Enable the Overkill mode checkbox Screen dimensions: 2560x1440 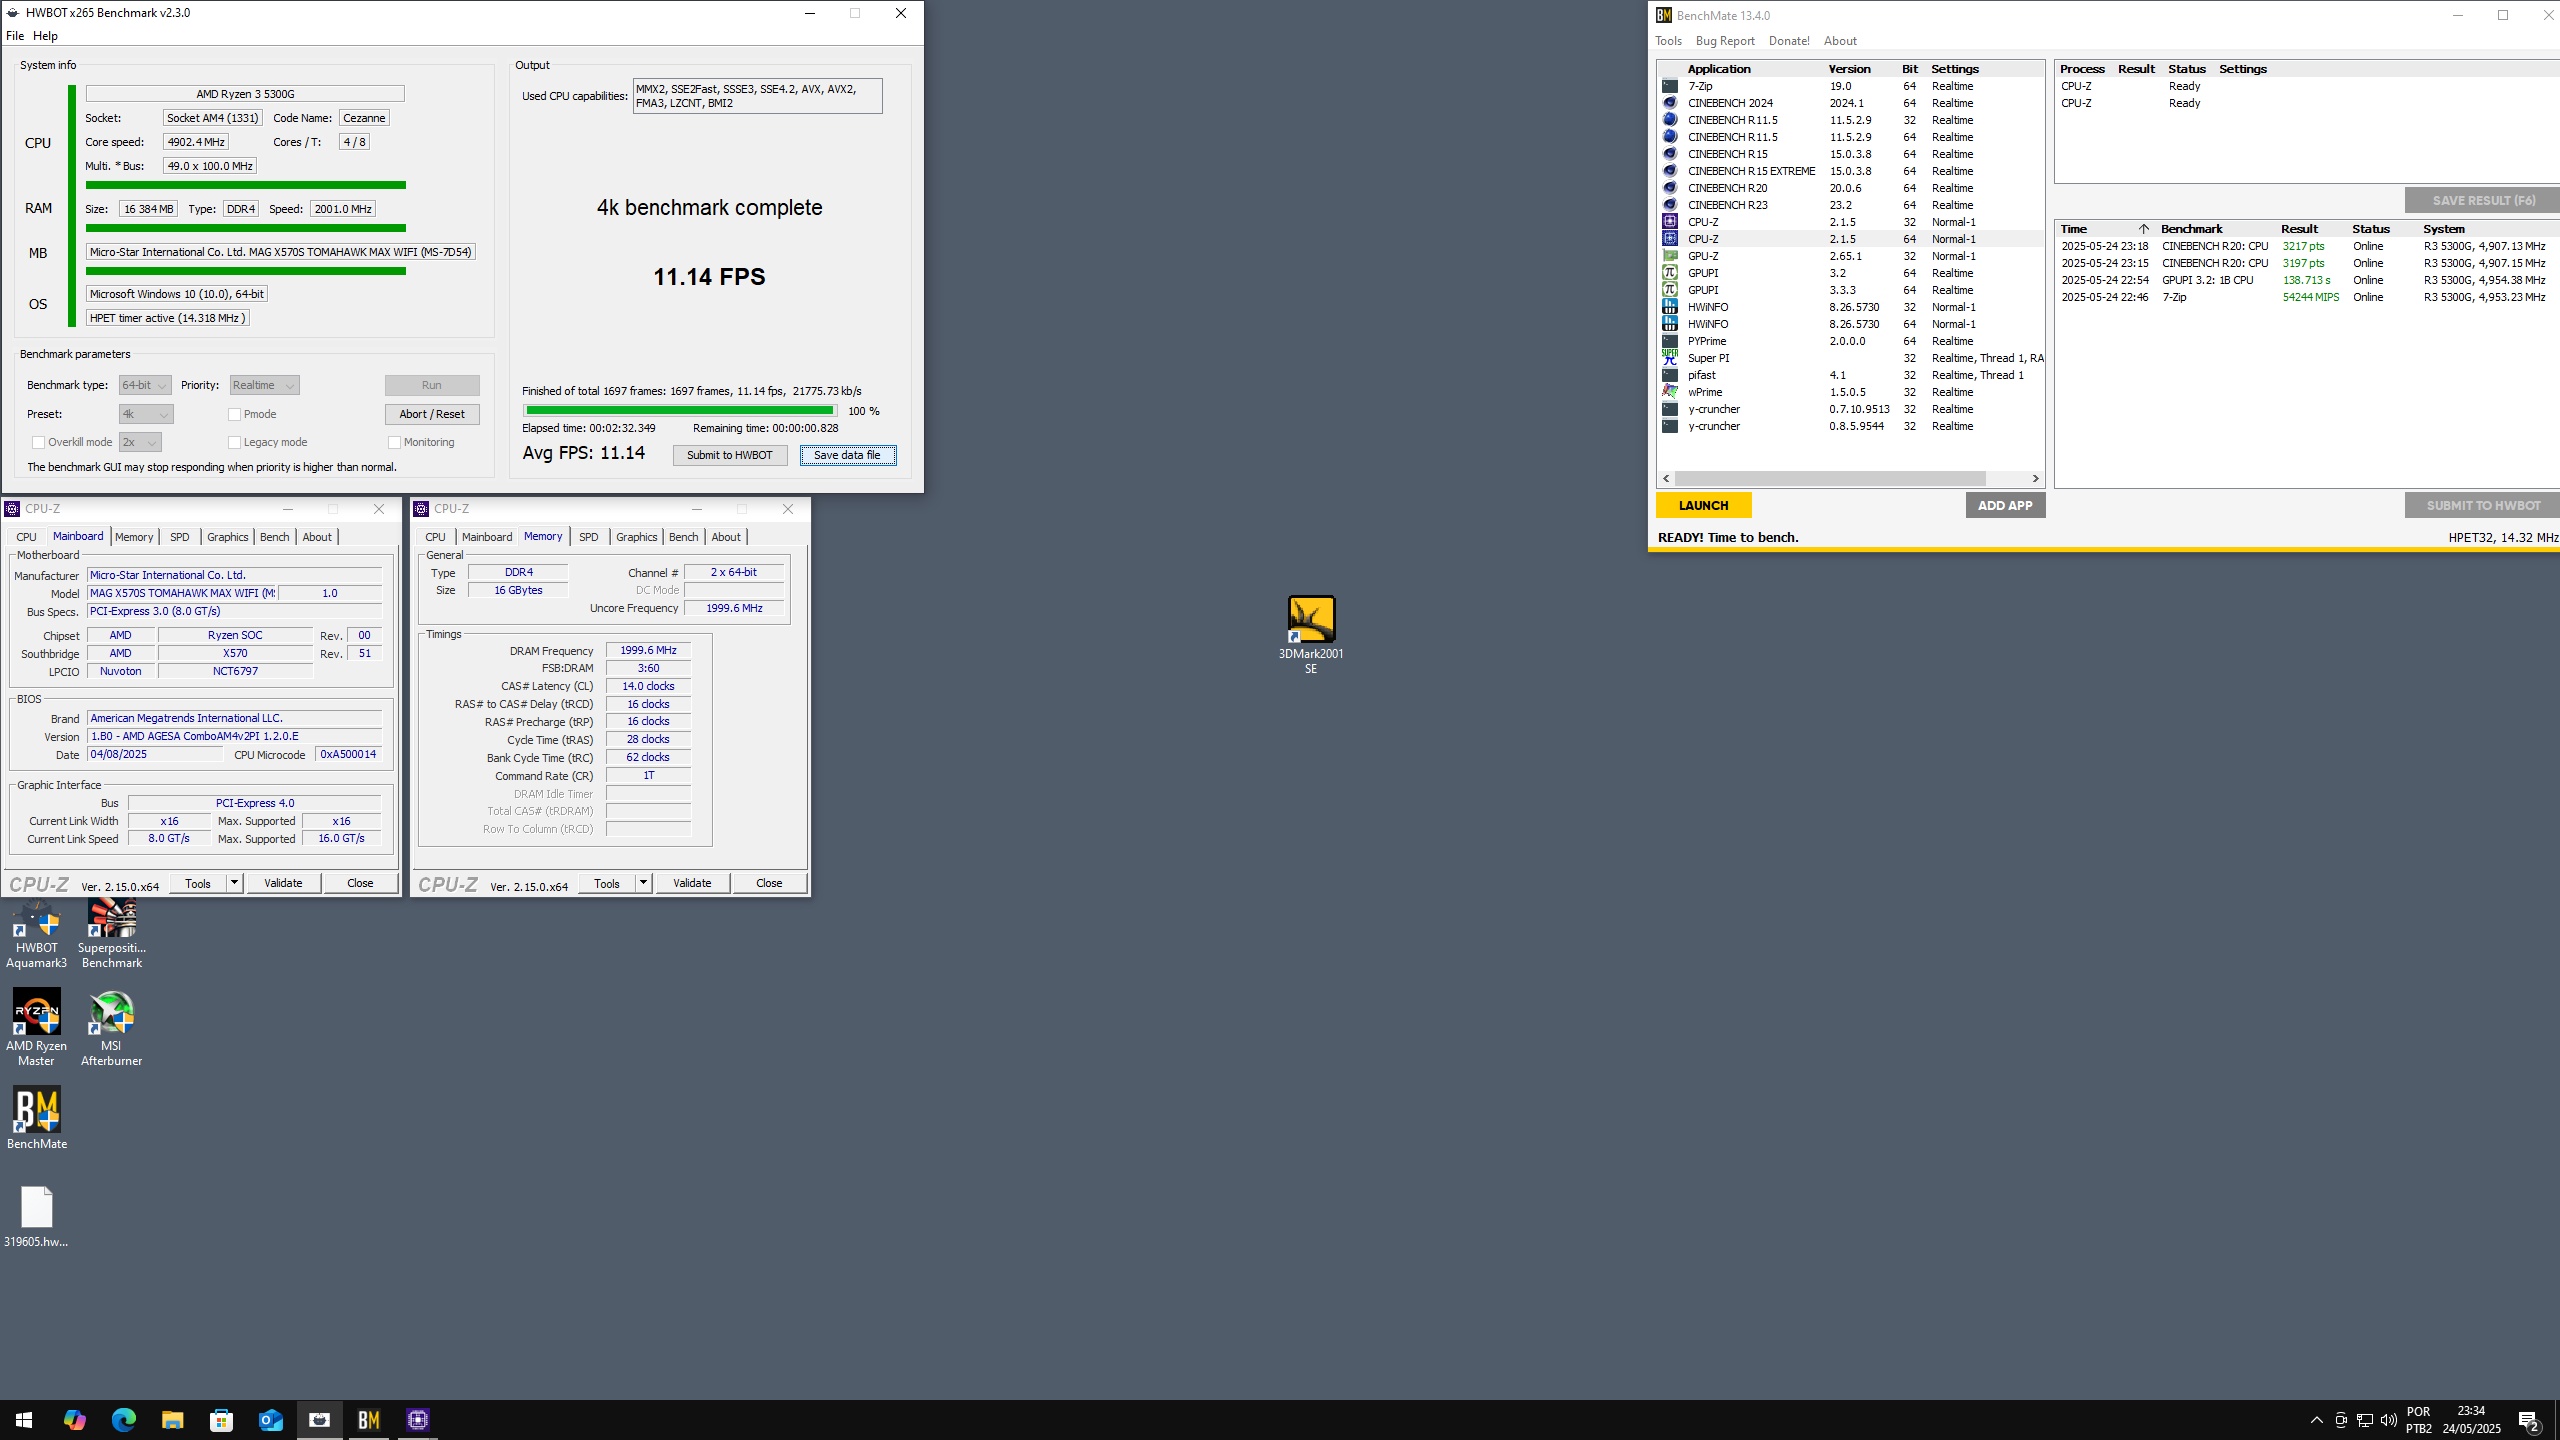tap(38, 442)
